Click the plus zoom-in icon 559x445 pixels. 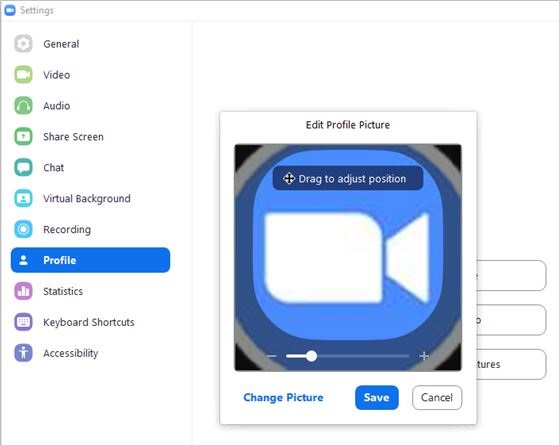(x=424, y=356)
